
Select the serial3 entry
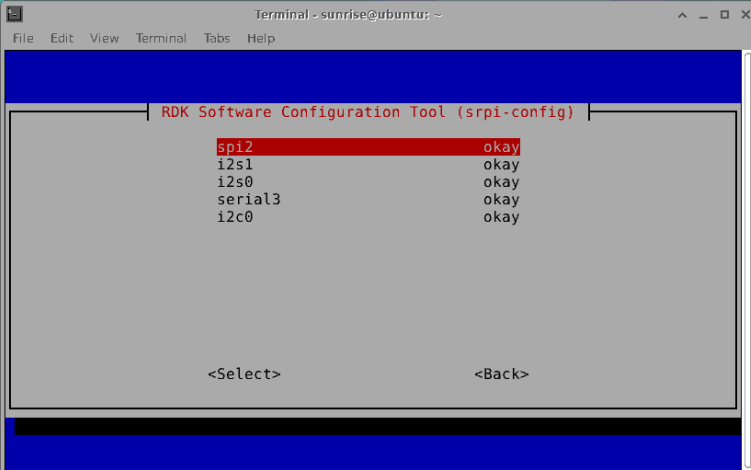(368, 199)
